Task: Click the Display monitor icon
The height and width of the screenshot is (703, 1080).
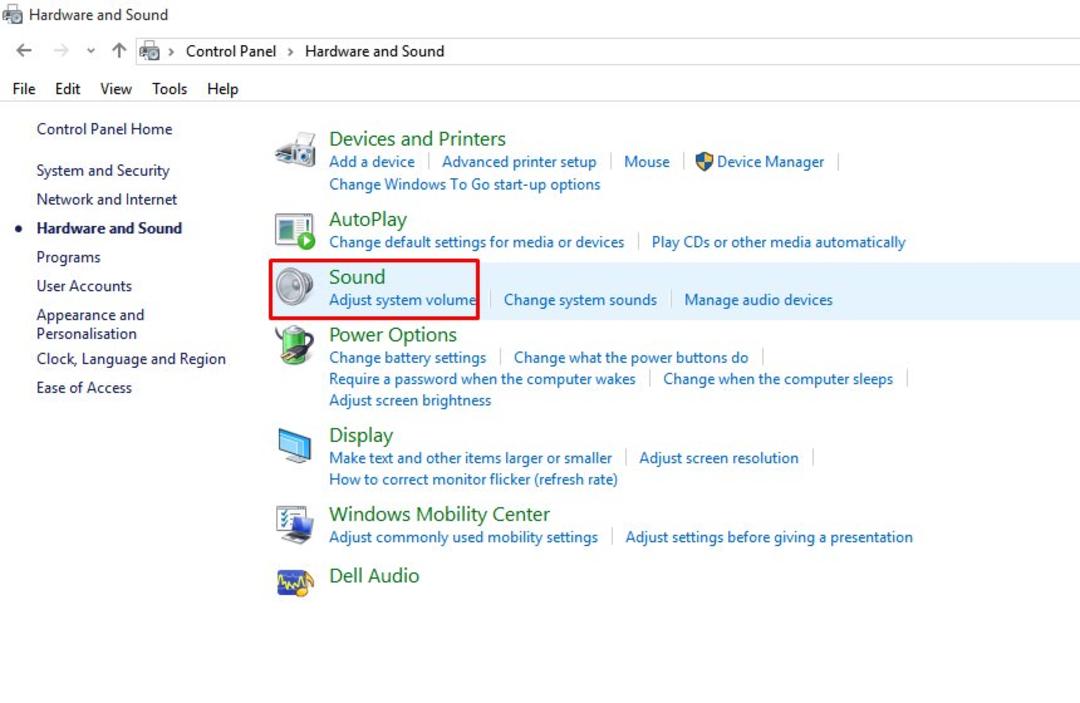Action: (x=295, y=445)
